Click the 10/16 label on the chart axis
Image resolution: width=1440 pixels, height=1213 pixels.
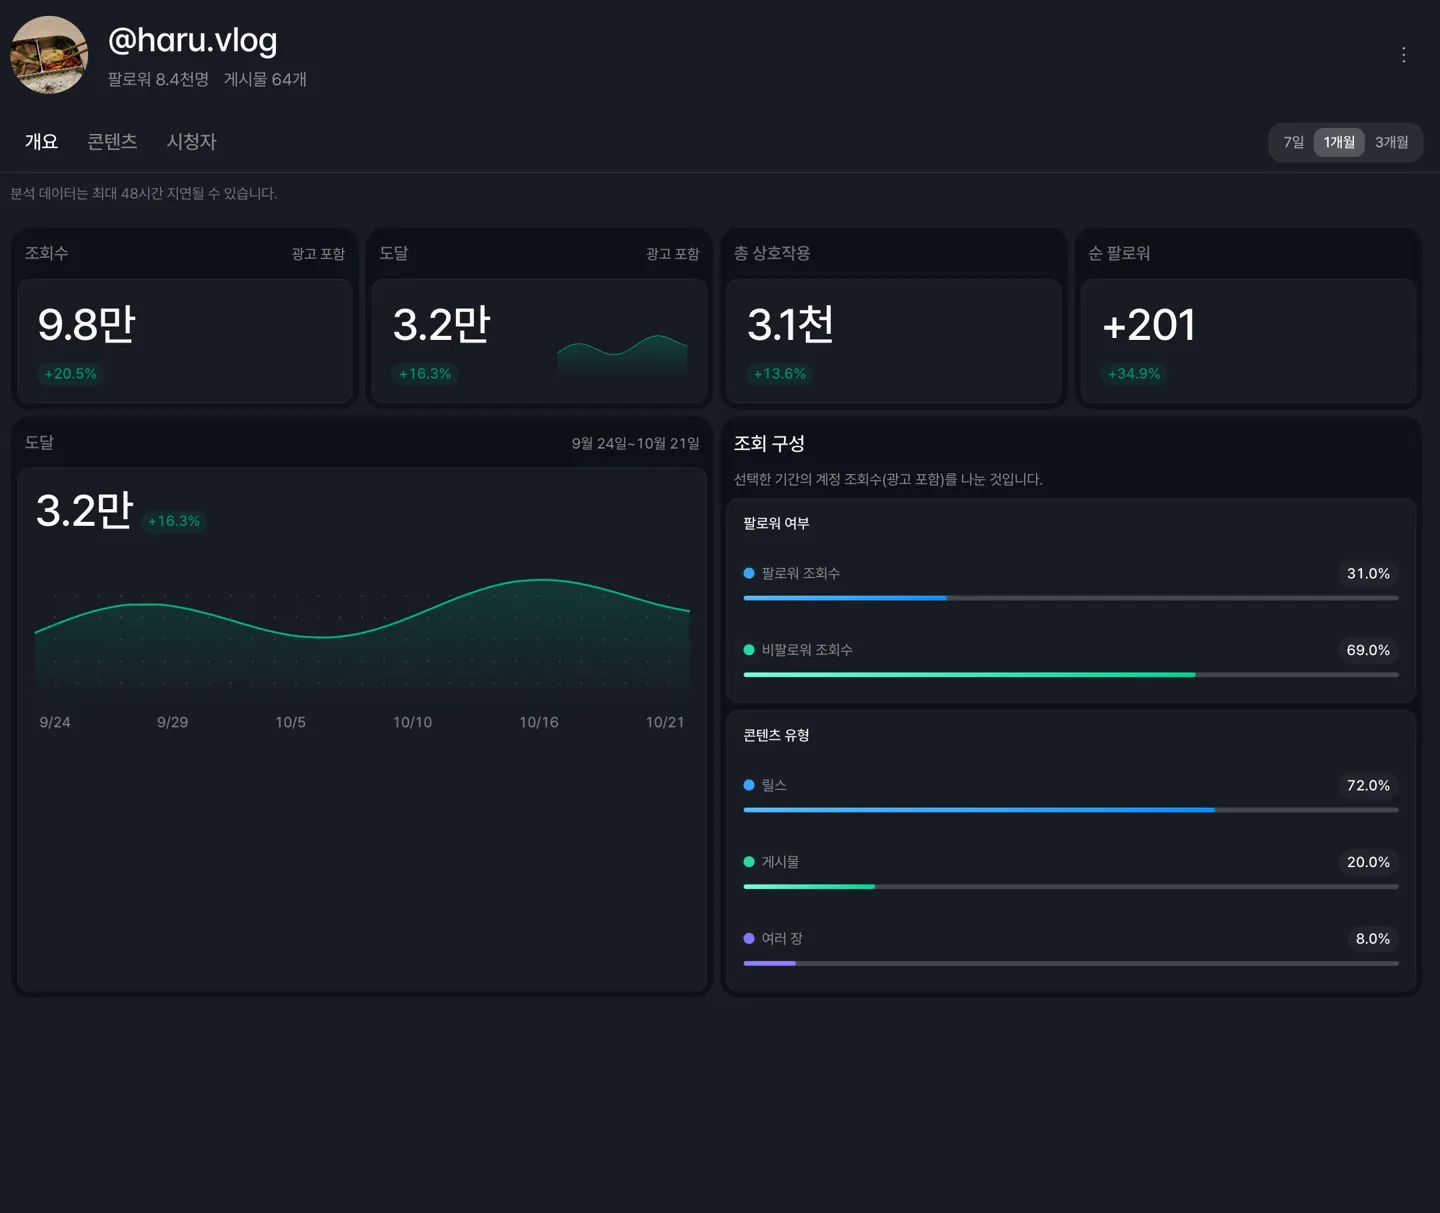click(x=539, y=722)
